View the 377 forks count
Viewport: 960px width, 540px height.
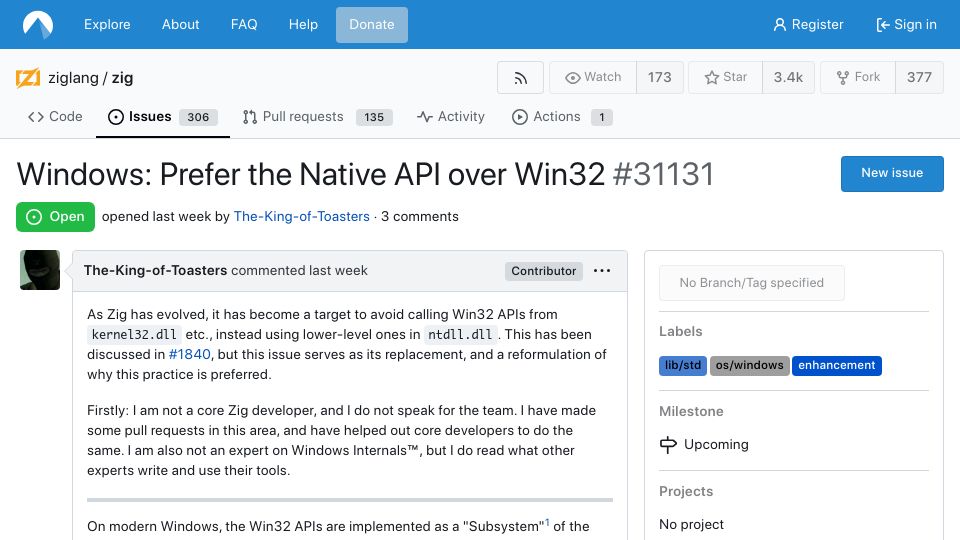919,78
